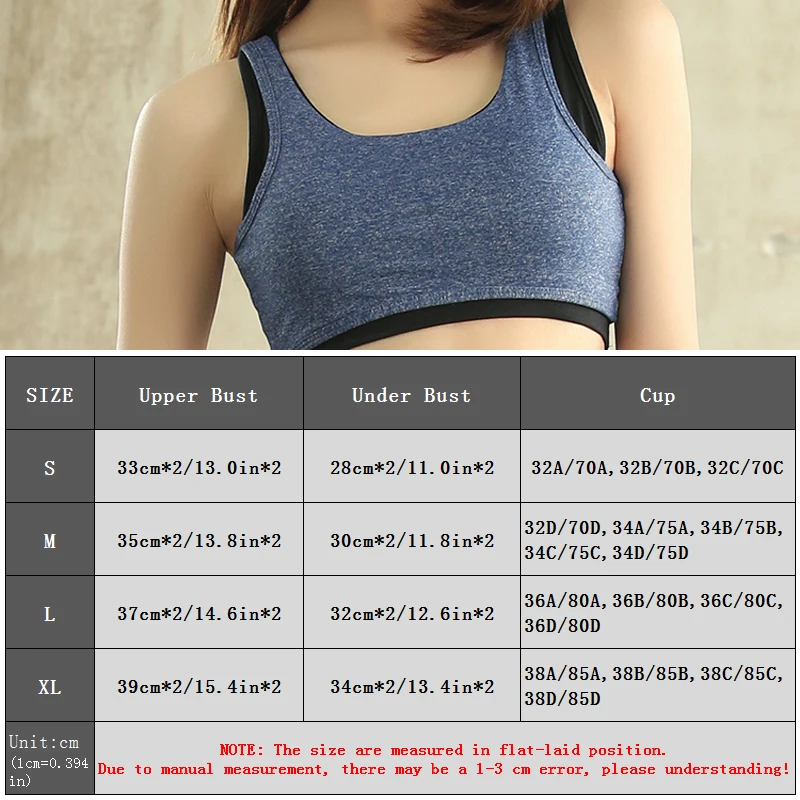Select the Upper Bust header cell
This screenshot has width=800, height=800.
point(199,393)
